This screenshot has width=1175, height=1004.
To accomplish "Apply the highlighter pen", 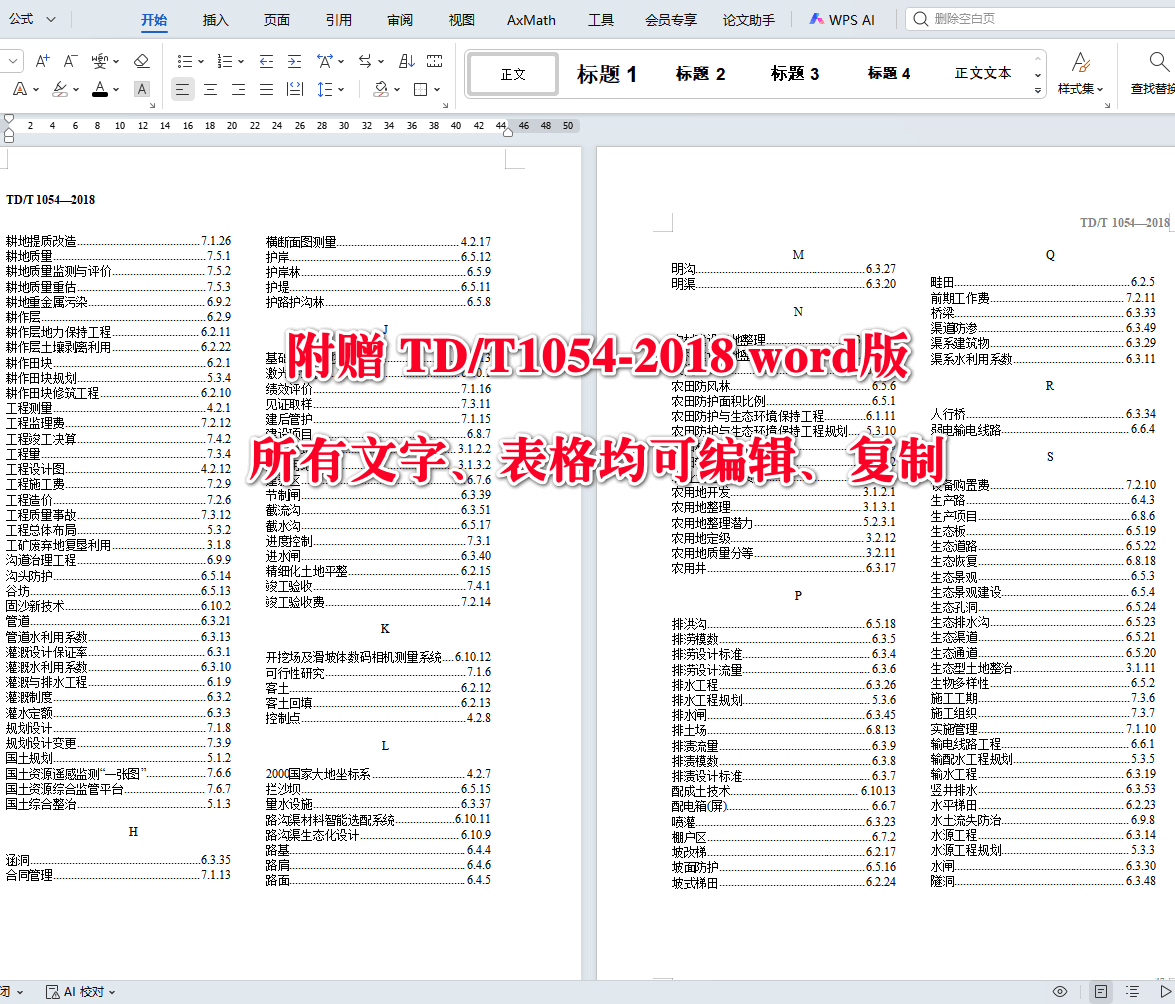I will click(60, 89).
